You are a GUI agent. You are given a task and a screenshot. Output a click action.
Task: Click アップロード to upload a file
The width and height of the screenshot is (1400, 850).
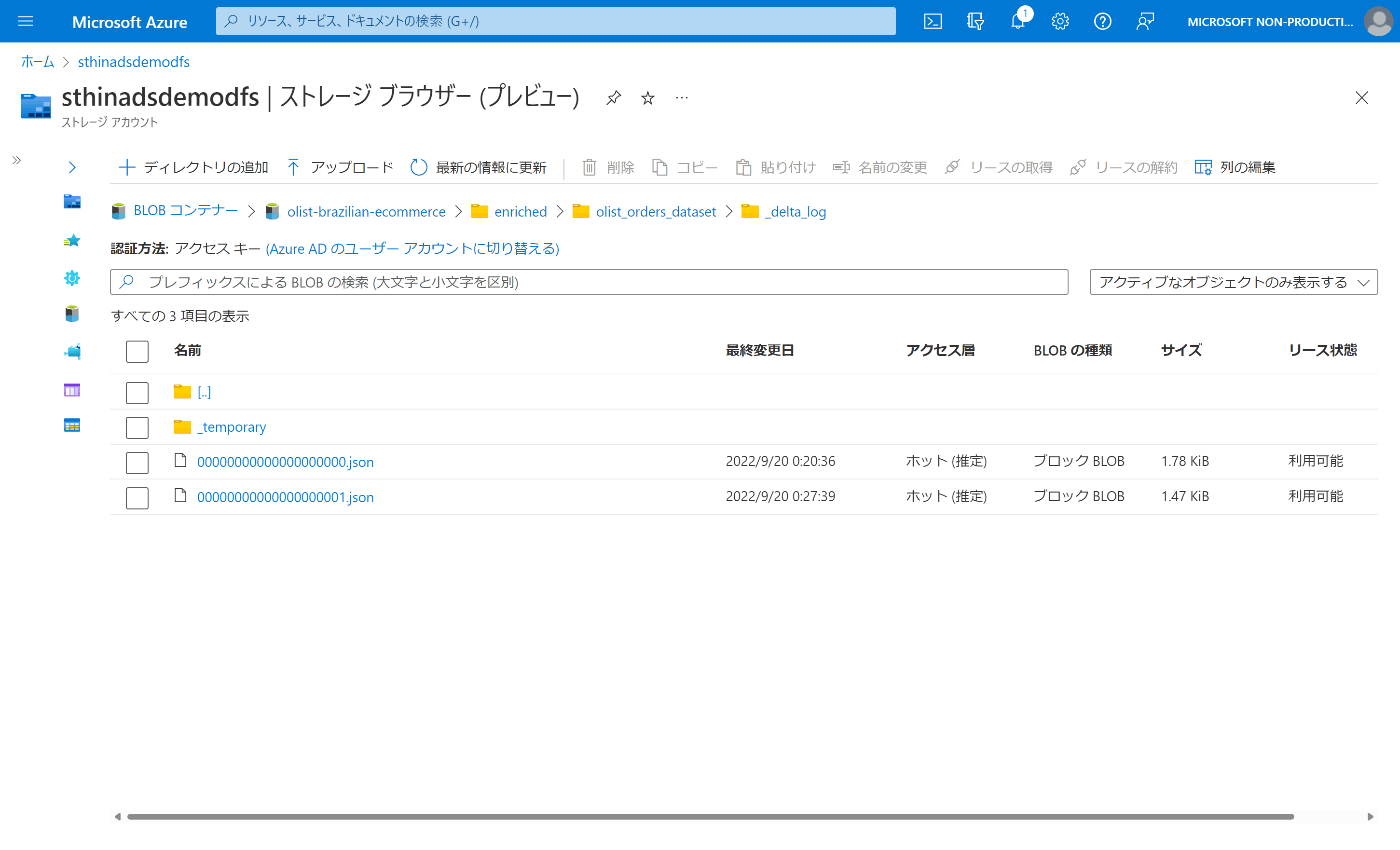340,167
